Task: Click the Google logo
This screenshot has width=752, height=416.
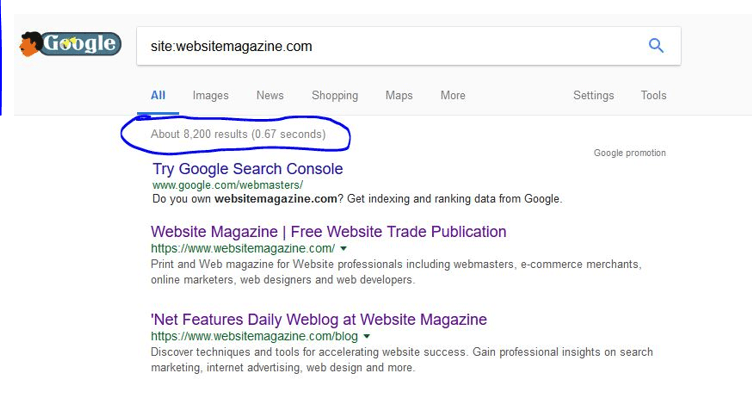Action: 70,44
